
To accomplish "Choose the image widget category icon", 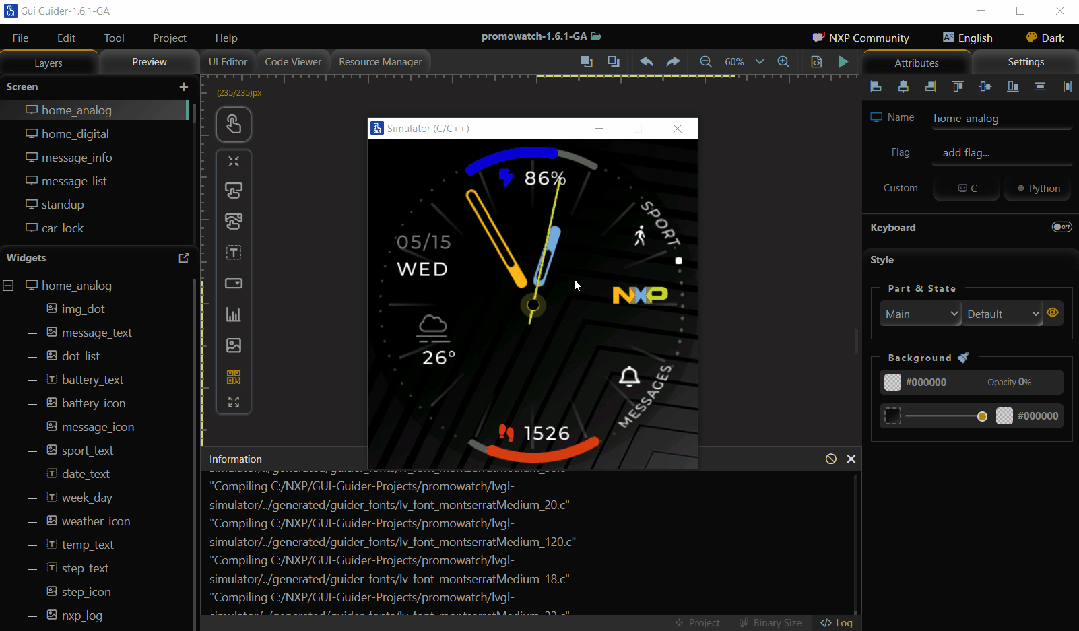I will pos(233,345).
